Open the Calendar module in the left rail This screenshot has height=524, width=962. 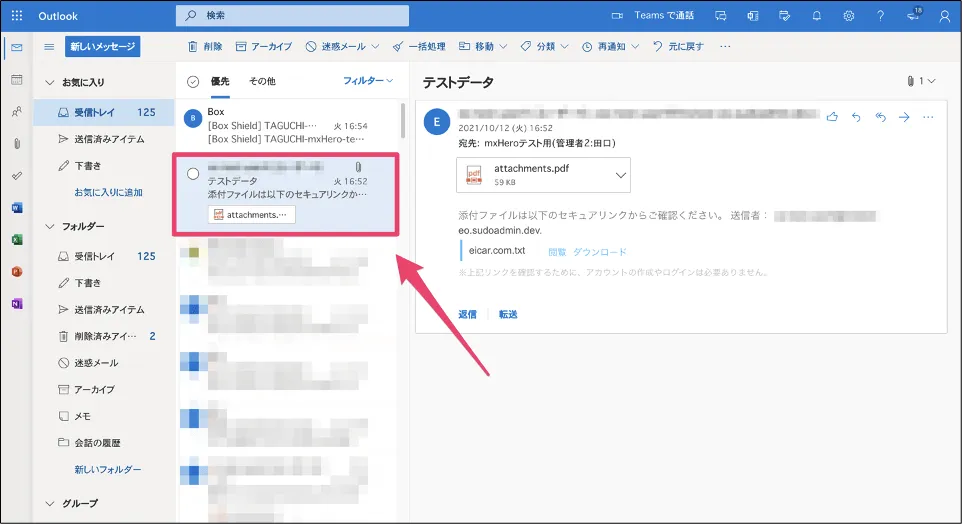pos(17,80)
